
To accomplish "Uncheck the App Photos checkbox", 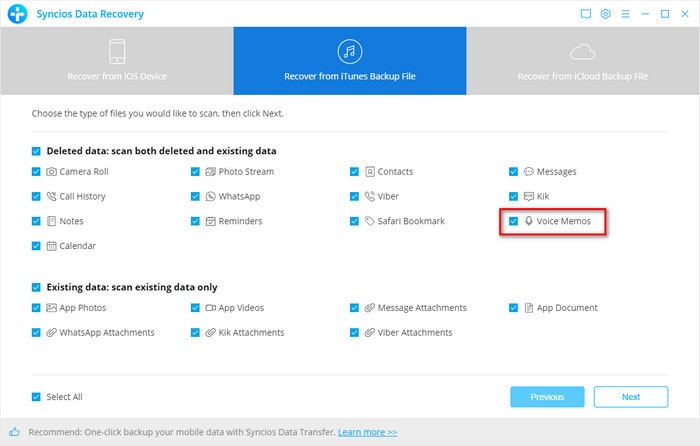I will pyautogui.click(x=36, y=308).
